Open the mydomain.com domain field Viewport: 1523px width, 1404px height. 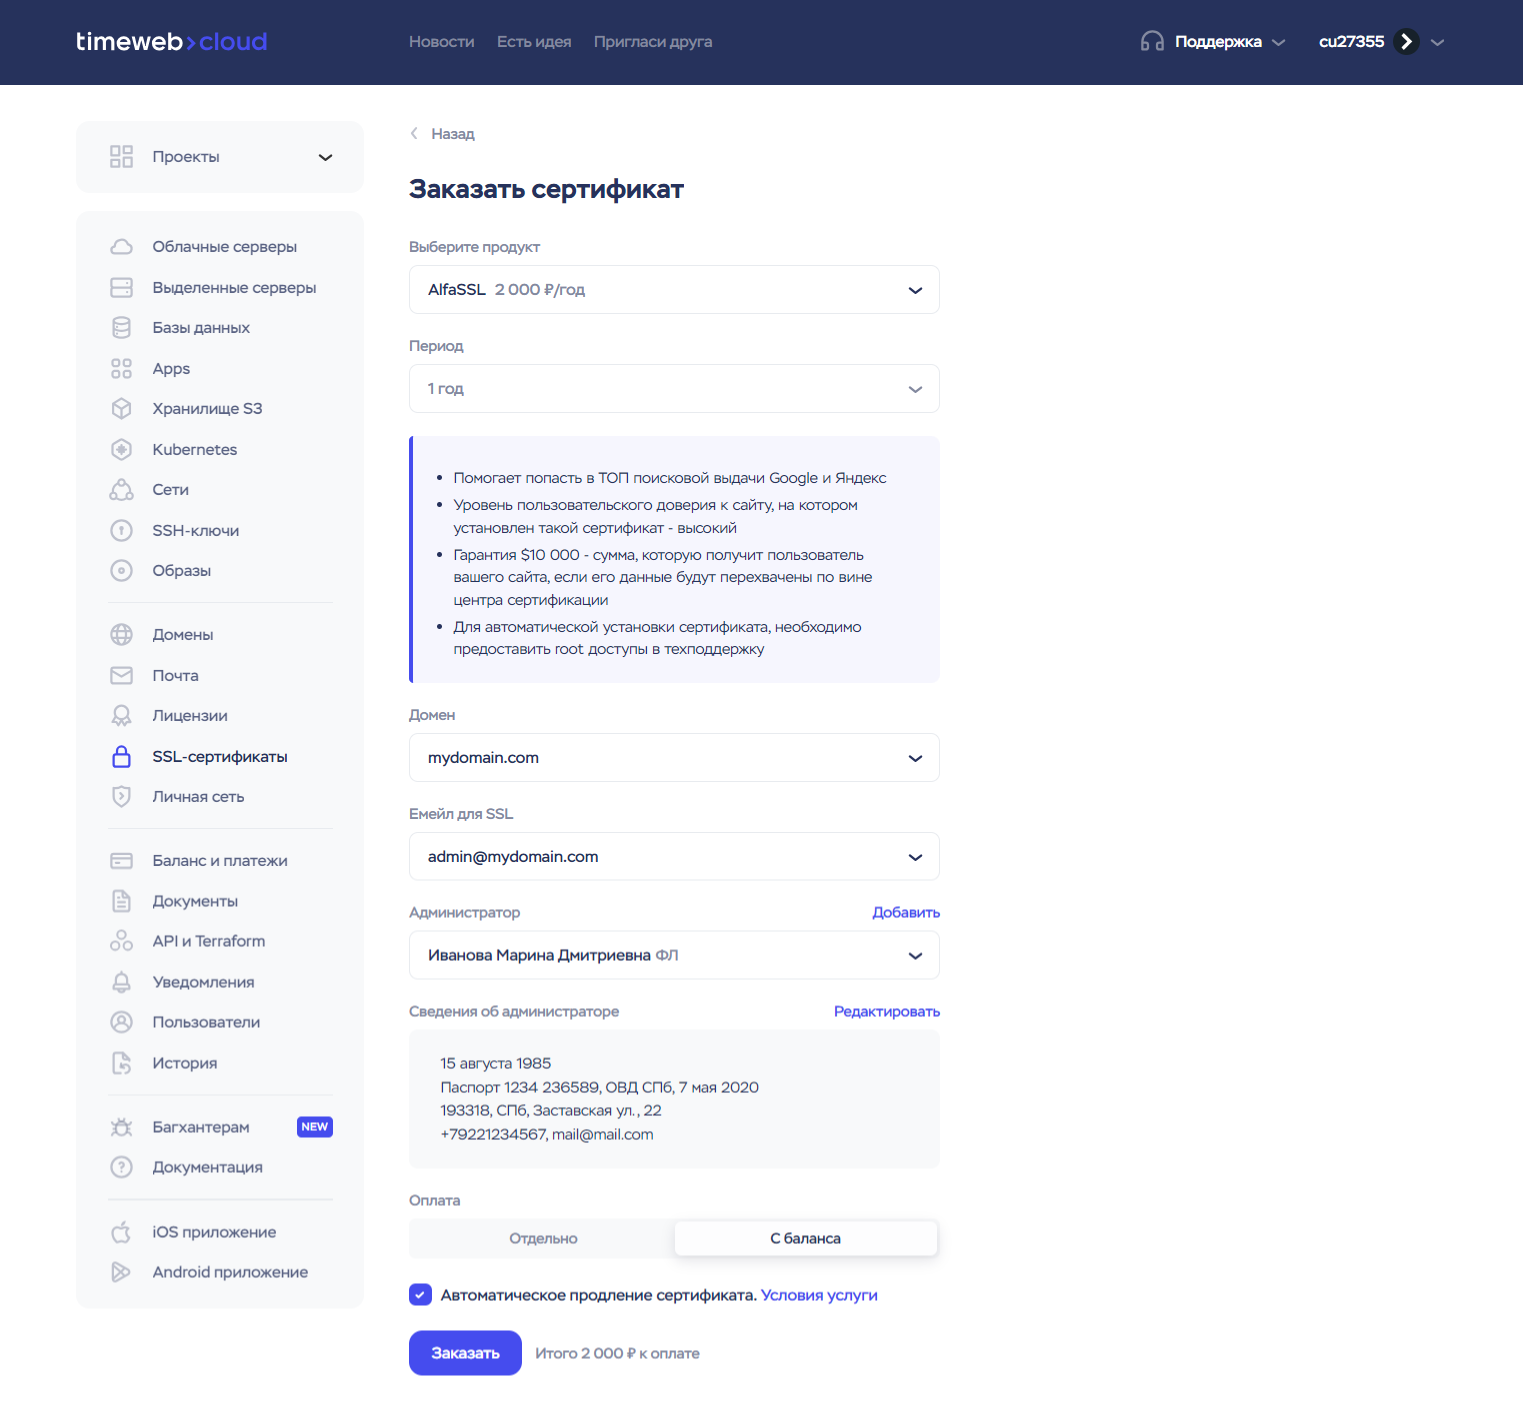click(x=674, y=758)
